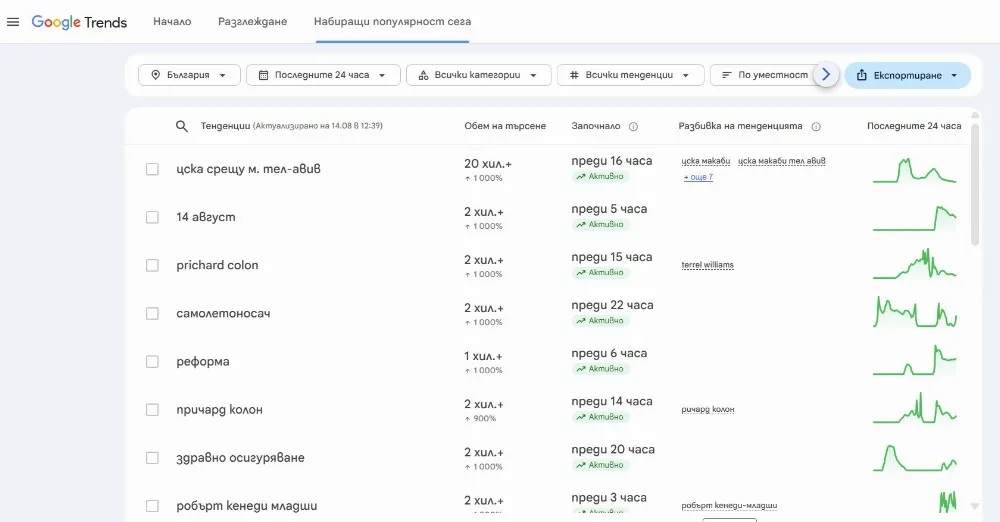Click преди 22 часа start time
Image resolution: width=1000 pixels, height=522 pixels.
(612, 305)
